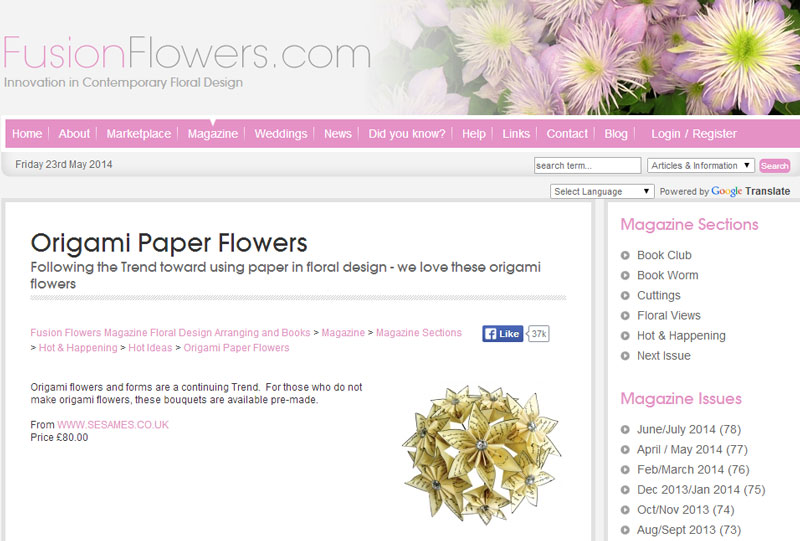Open the Aug/Sept 2013 (73) issue
Screen dimensions: 800x541
(x=689, y=530)
